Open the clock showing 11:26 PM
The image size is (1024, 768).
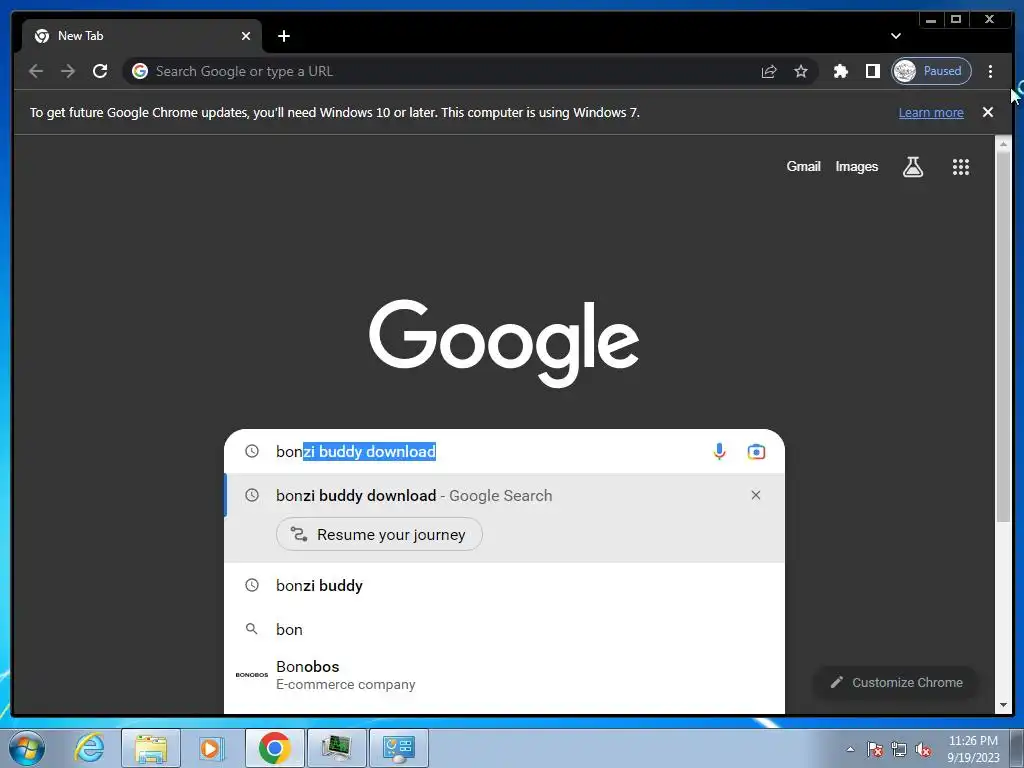point(973,748)
